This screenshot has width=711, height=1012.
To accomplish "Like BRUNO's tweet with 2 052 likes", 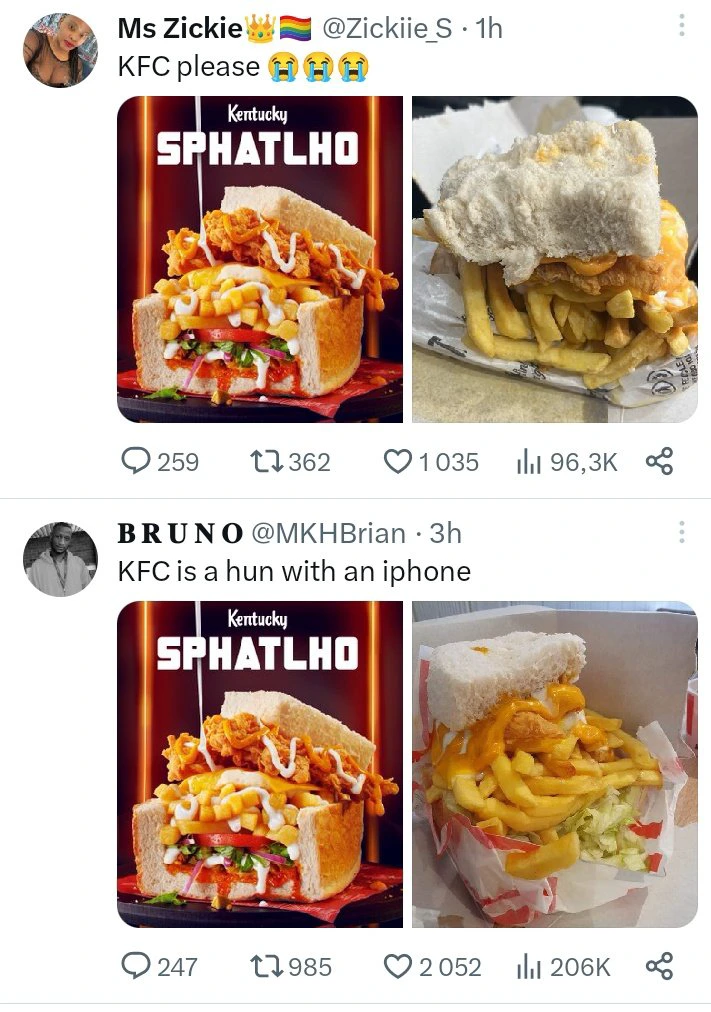I will click(432, 967).
